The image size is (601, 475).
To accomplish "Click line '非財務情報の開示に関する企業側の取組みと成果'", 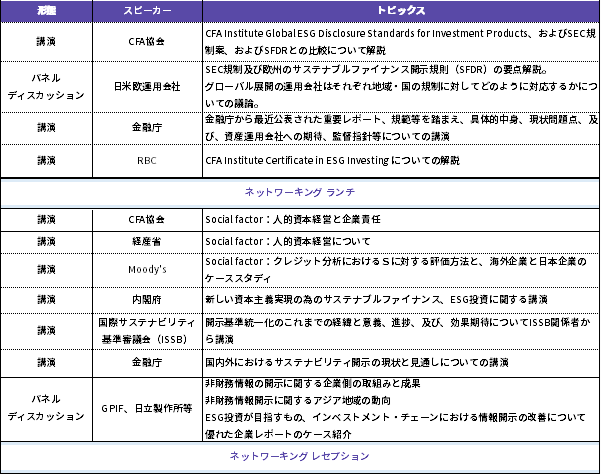I will tap(313, 383).
